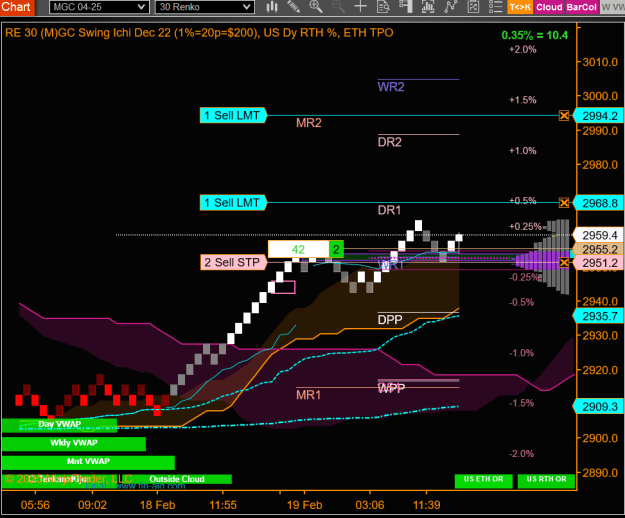The width and height of the screenshot is (625, 518).
Task: Click the 18 Feb time axis label
Action: point(157,505)
